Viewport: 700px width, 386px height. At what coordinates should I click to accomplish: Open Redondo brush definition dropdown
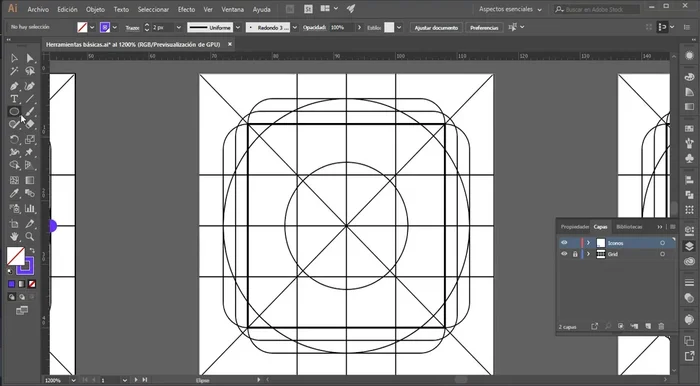click(x=295, y=27)
